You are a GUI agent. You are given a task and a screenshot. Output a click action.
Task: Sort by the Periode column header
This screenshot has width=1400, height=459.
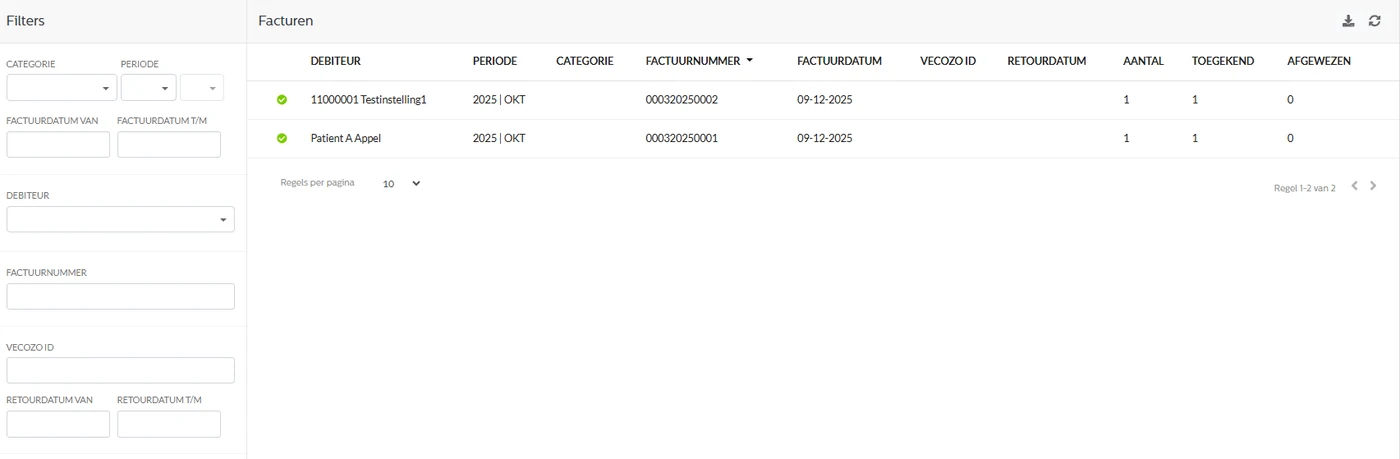[x=495, y=61]
